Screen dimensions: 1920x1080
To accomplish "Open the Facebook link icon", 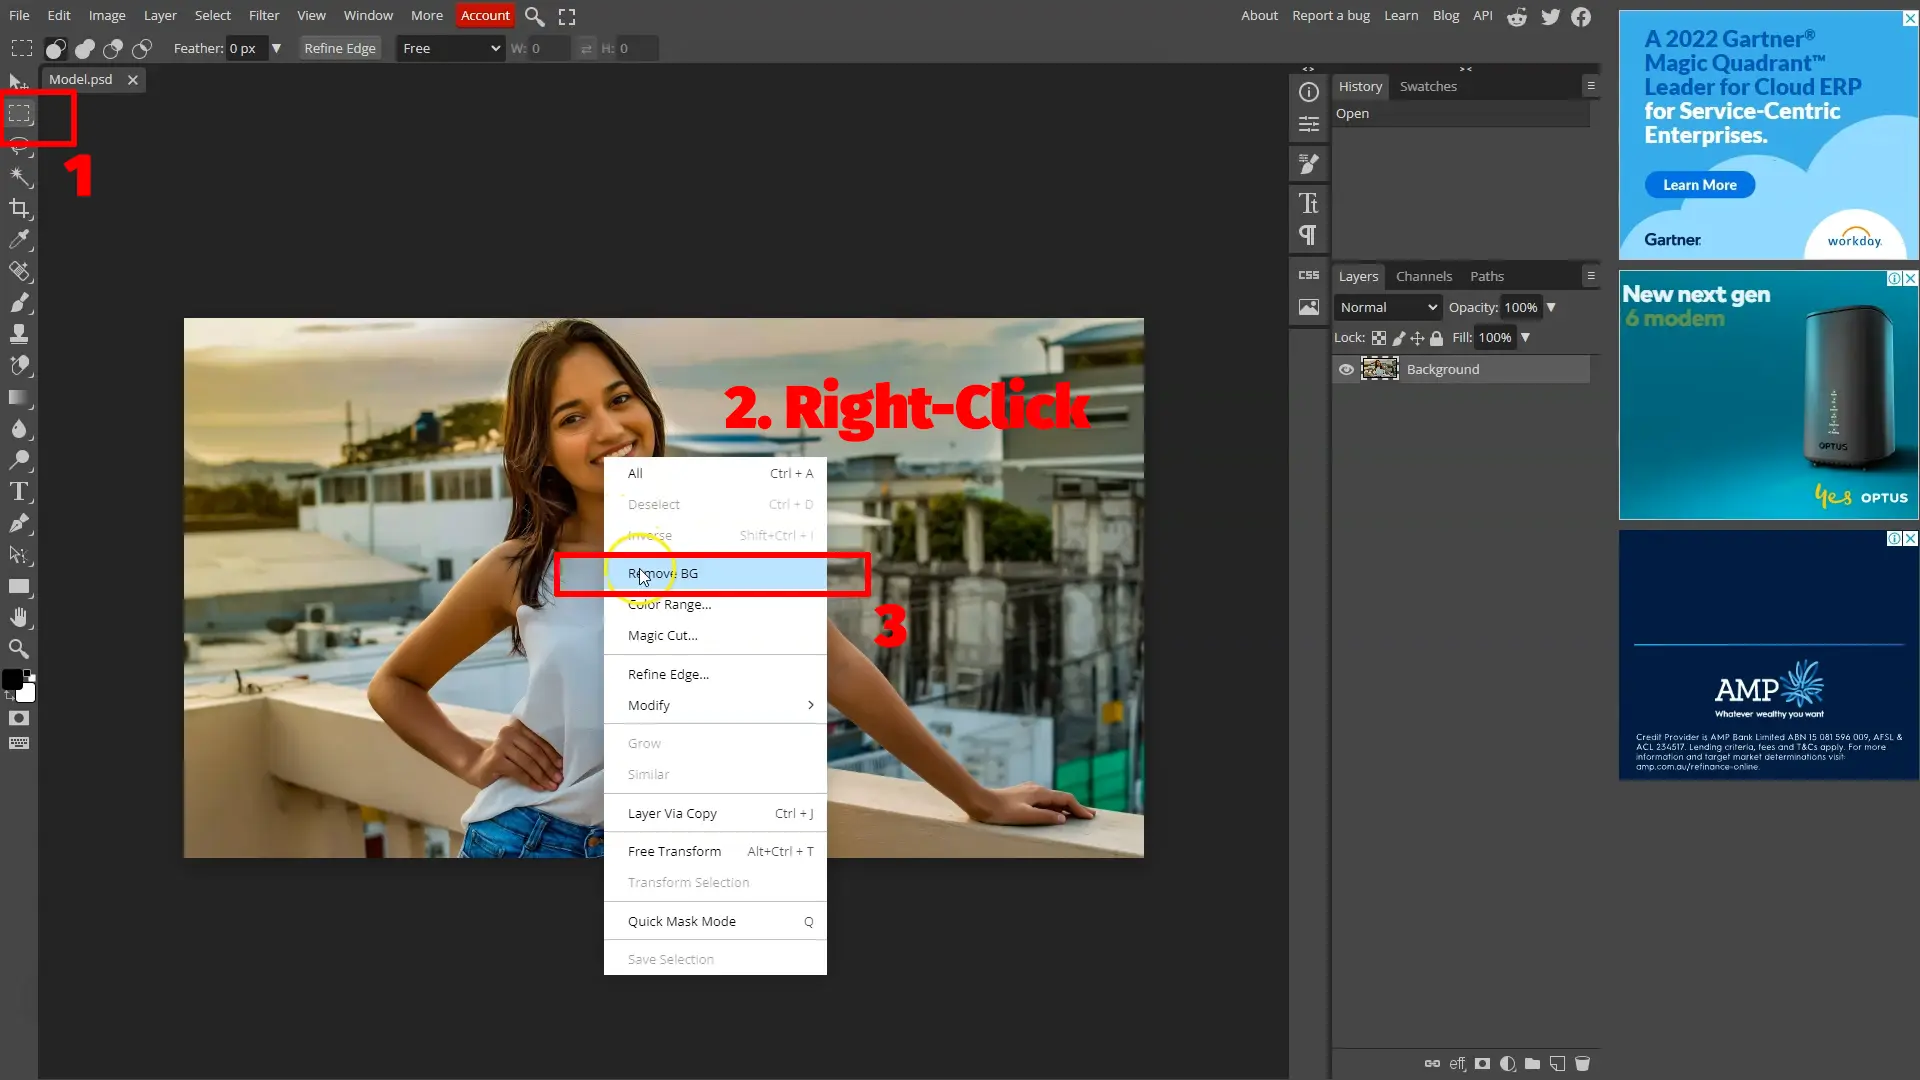I will point(1581,16).
